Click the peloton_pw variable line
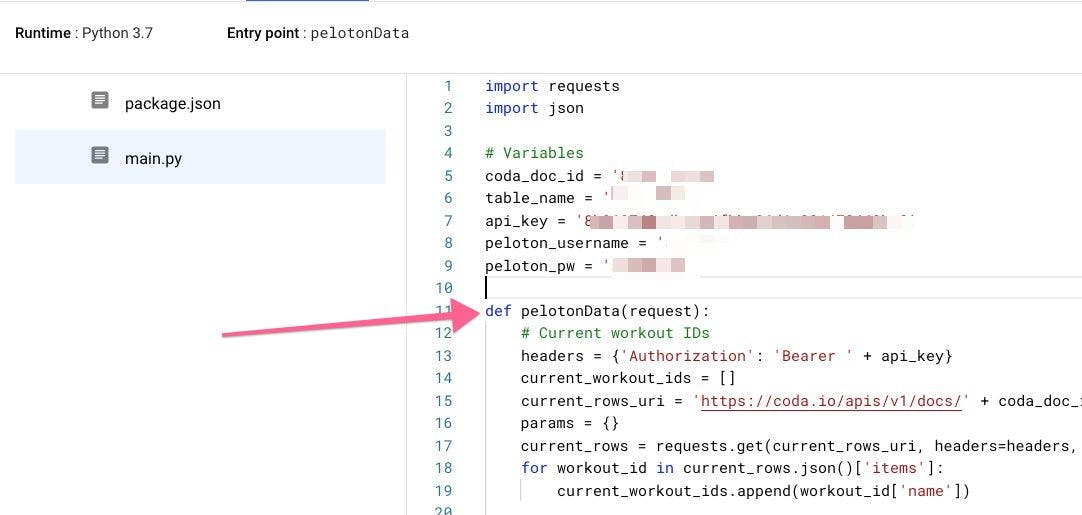Viewport: 1082px width, 515px height. point(539,266)
